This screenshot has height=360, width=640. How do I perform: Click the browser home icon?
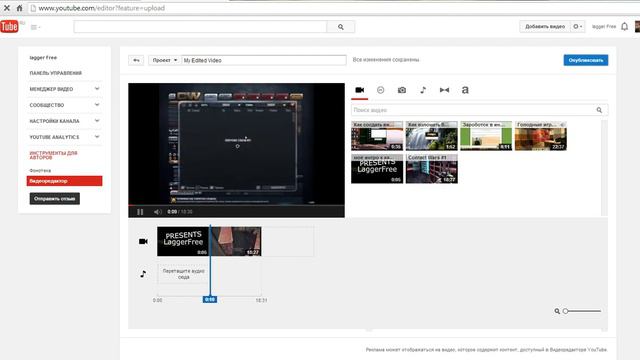tap(20, 8)
